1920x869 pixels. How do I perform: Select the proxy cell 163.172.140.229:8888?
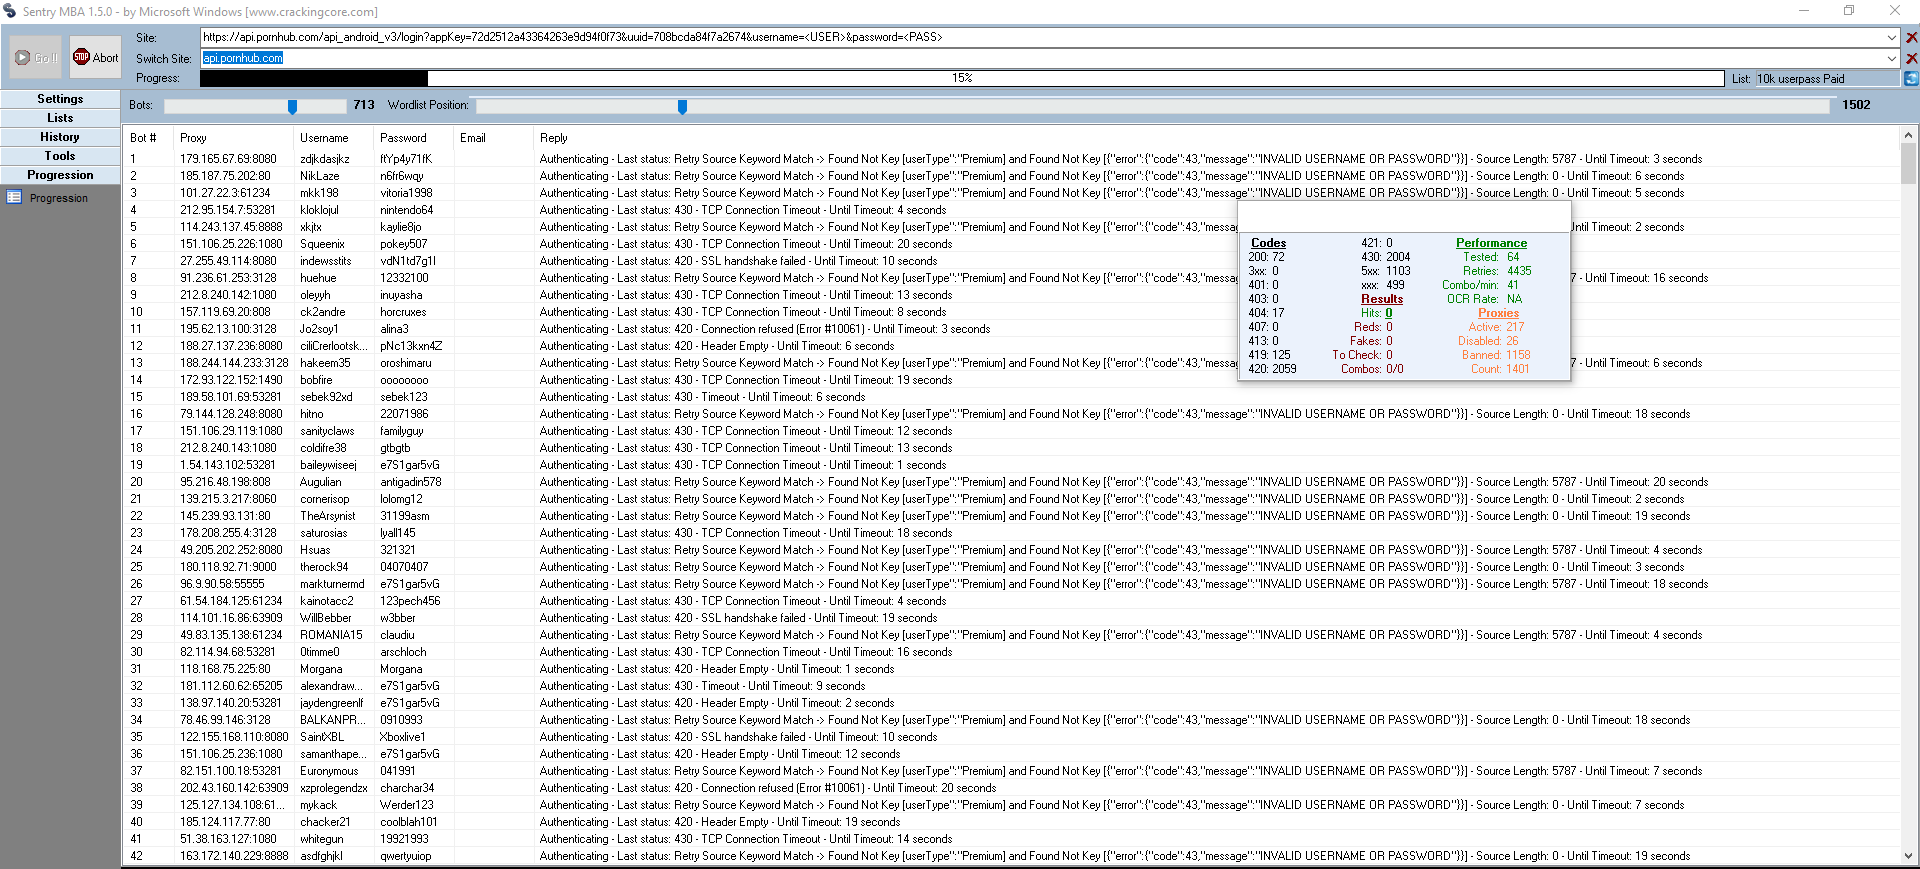click(x=234, y=856)
